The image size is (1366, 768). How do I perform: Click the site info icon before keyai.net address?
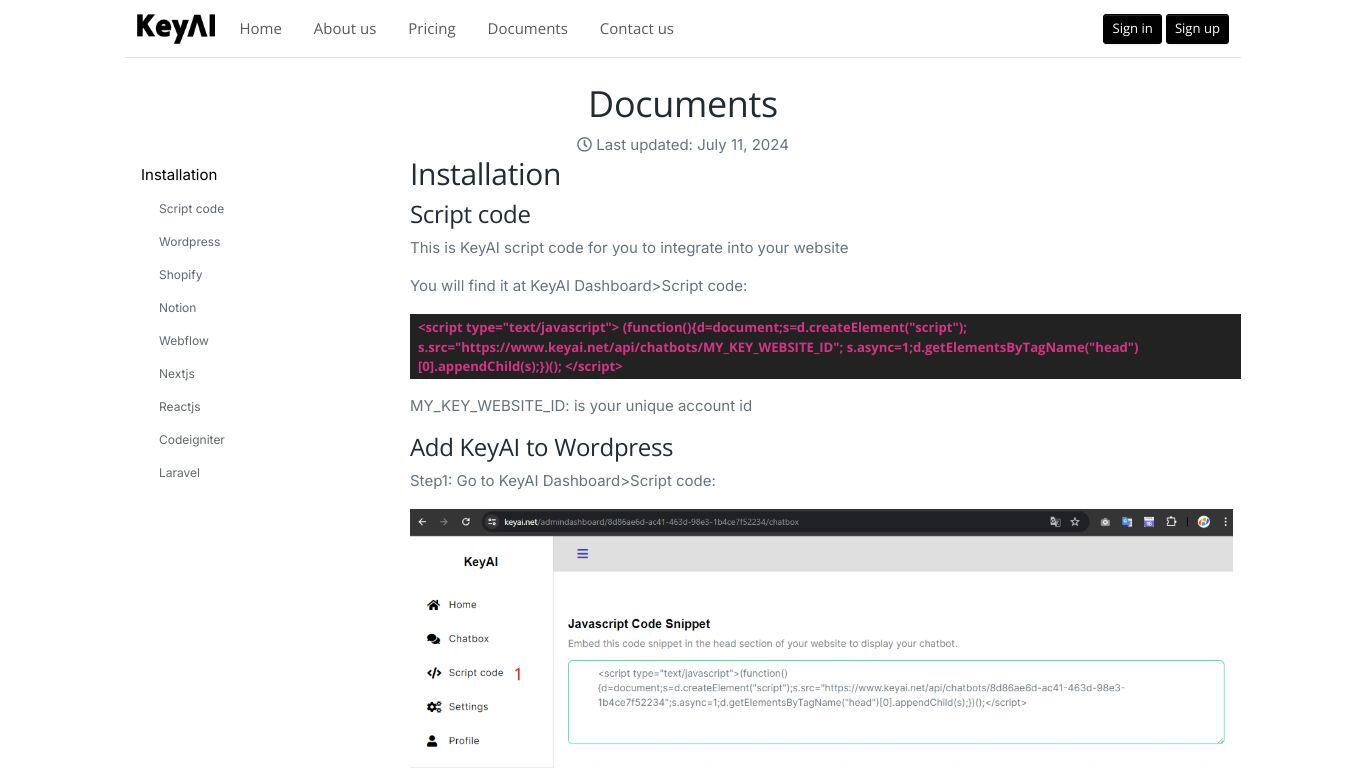[x=492, y=522]
